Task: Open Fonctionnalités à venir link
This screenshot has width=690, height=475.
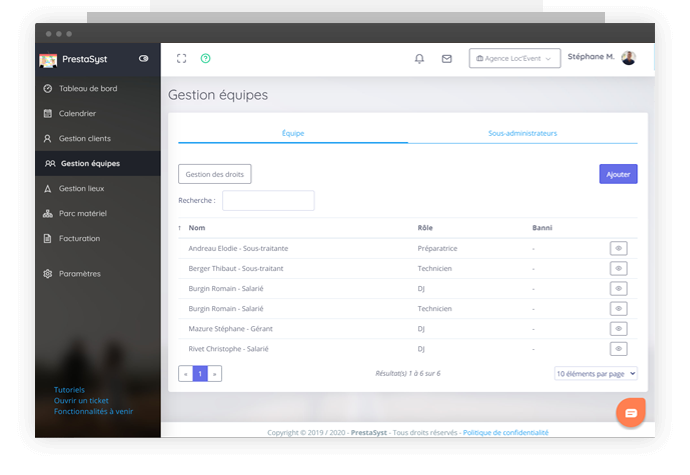Action: (93, 412)
